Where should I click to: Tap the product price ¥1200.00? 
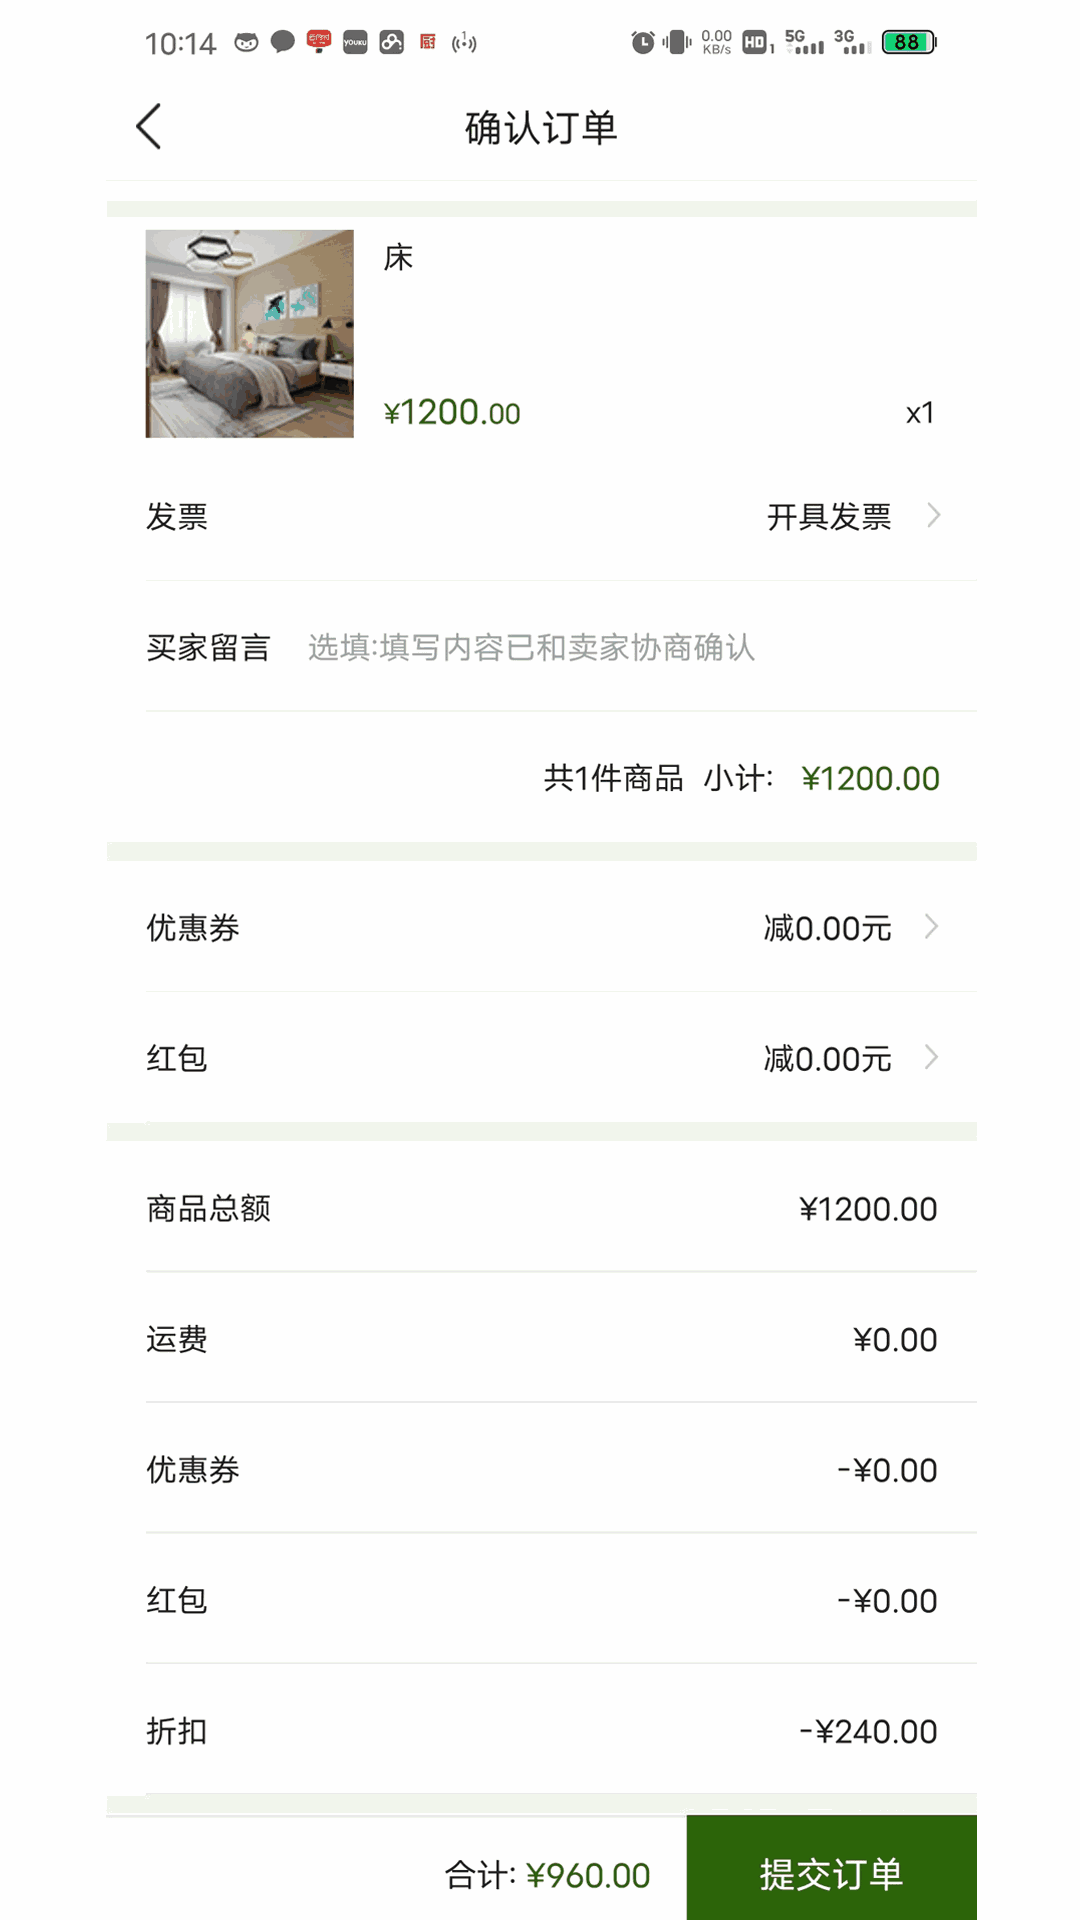(x=452, y=412)
